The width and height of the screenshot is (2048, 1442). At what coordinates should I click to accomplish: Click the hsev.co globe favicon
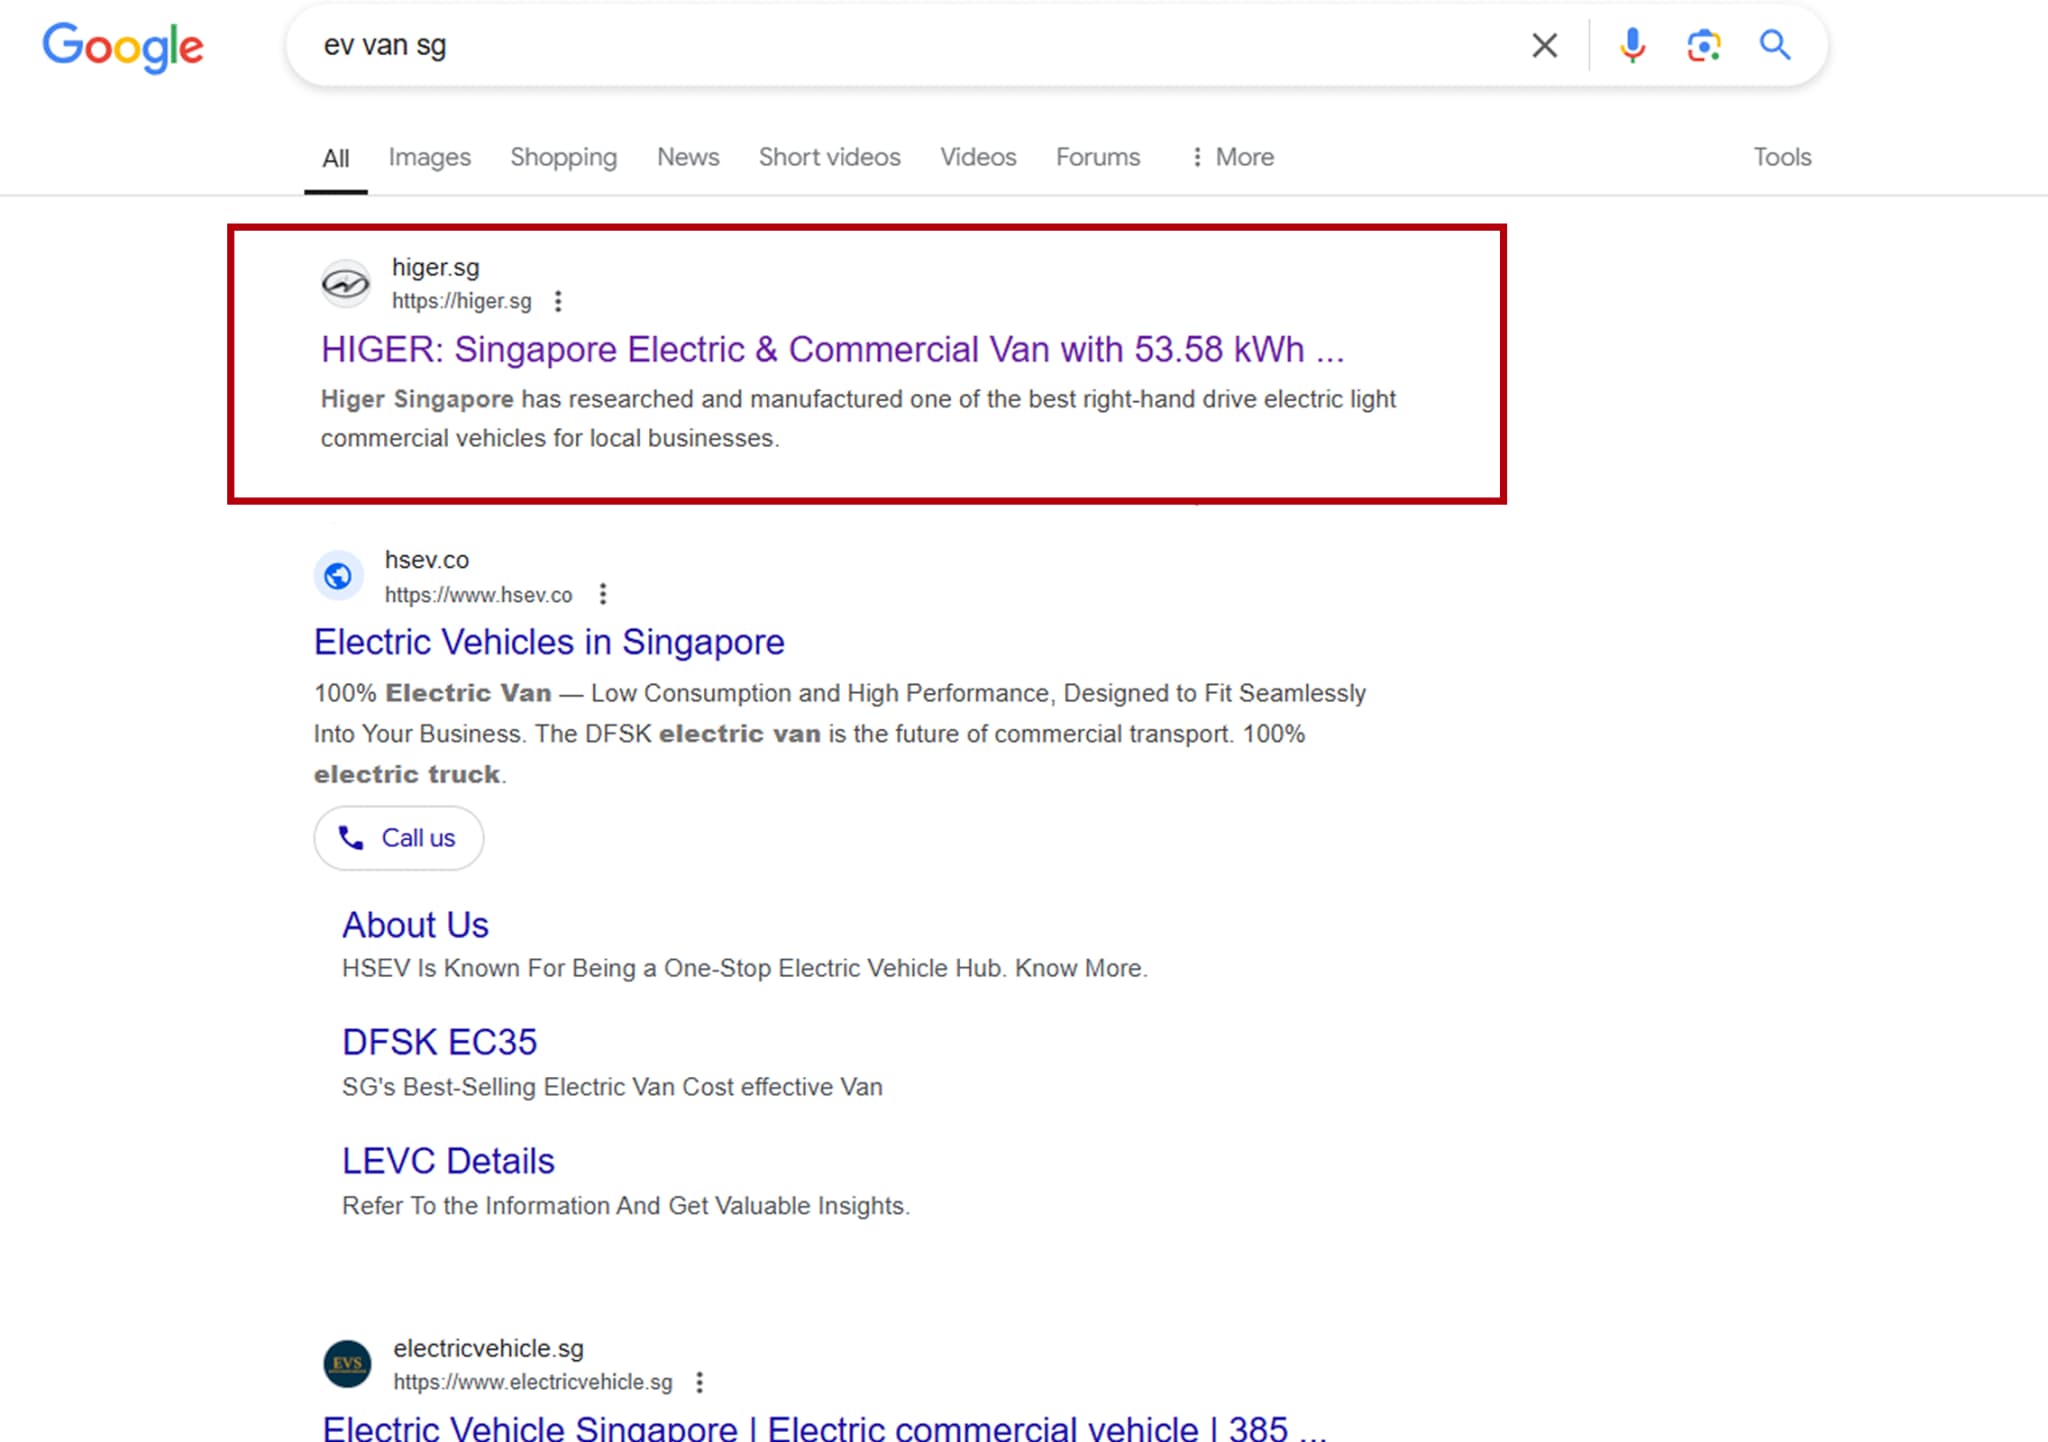point(339,576)
